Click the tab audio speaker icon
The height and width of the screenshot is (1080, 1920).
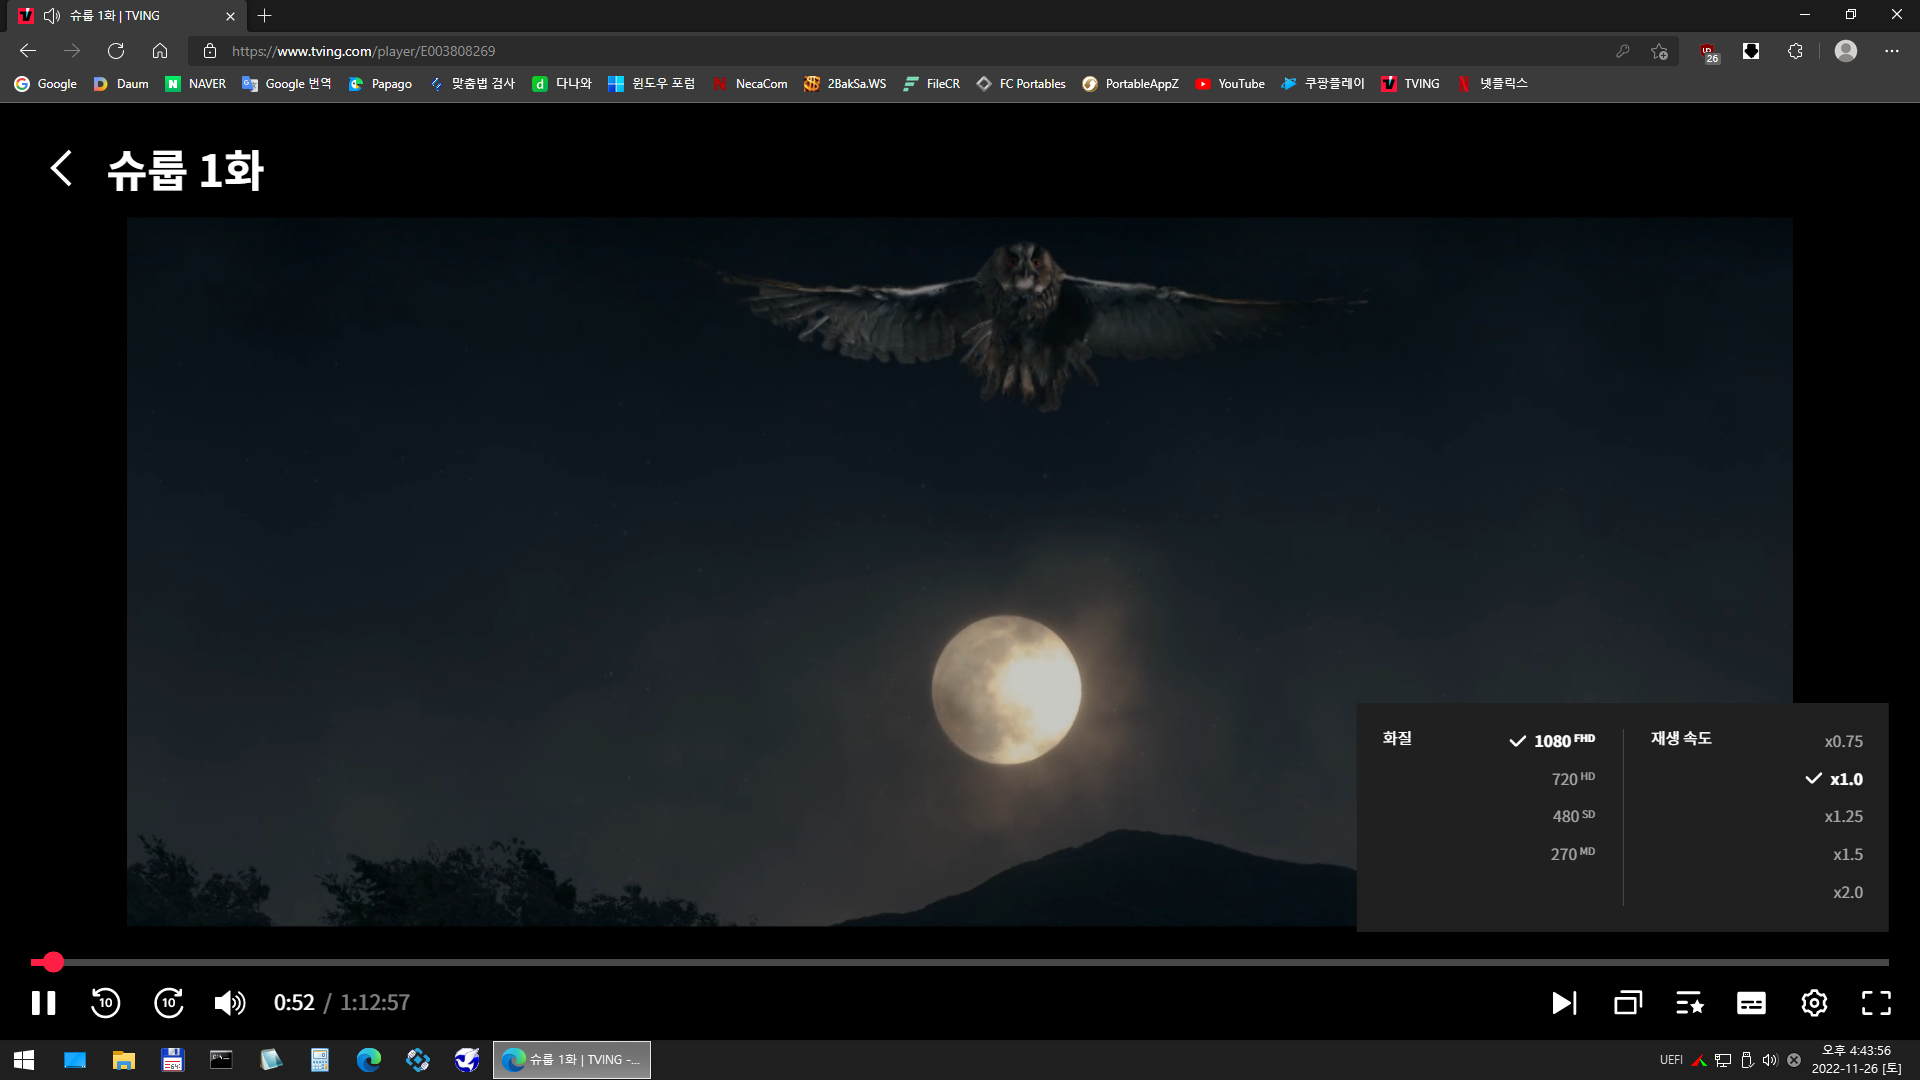click(52, 16)
